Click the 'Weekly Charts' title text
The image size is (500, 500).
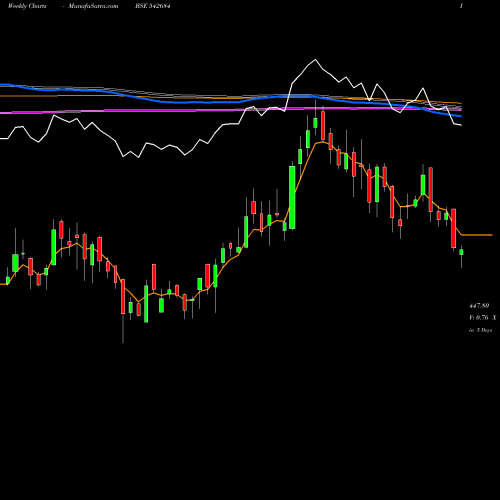[x=27, y=6]
